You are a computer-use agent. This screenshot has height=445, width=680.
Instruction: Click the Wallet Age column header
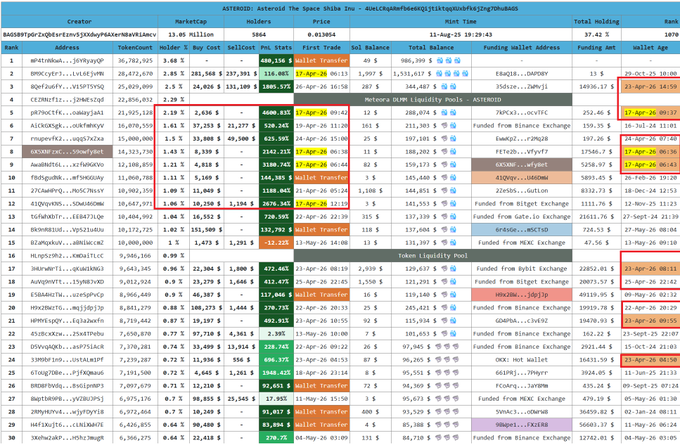click(x=650, y=48)
